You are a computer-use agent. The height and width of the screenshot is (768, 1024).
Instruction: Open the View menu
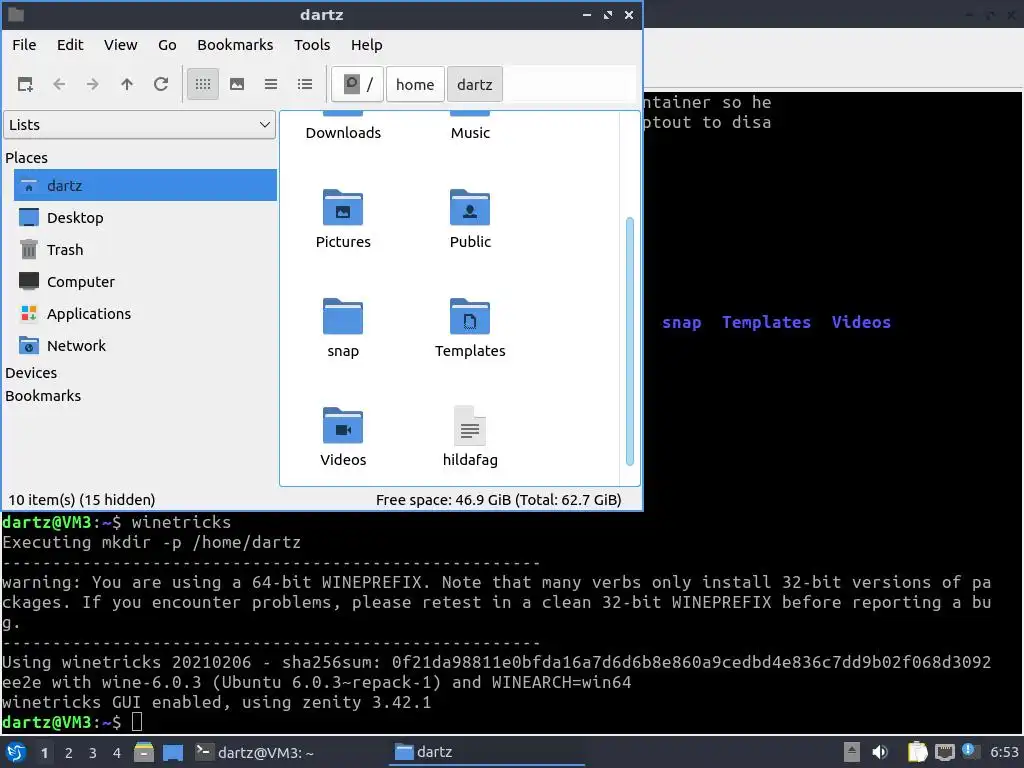click(121, 45)
